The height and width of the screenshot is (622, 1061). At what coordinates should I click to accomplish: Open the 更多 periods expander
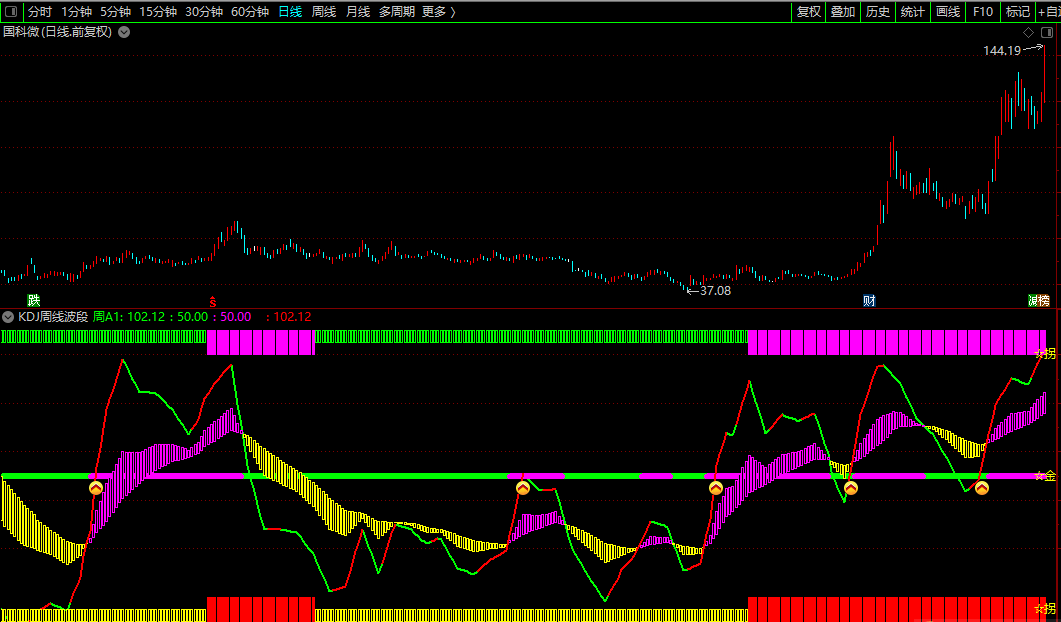point(438,12)
